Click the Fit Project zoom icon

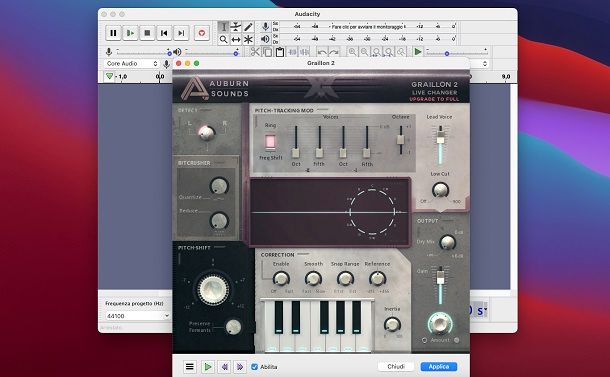(389, 52)
